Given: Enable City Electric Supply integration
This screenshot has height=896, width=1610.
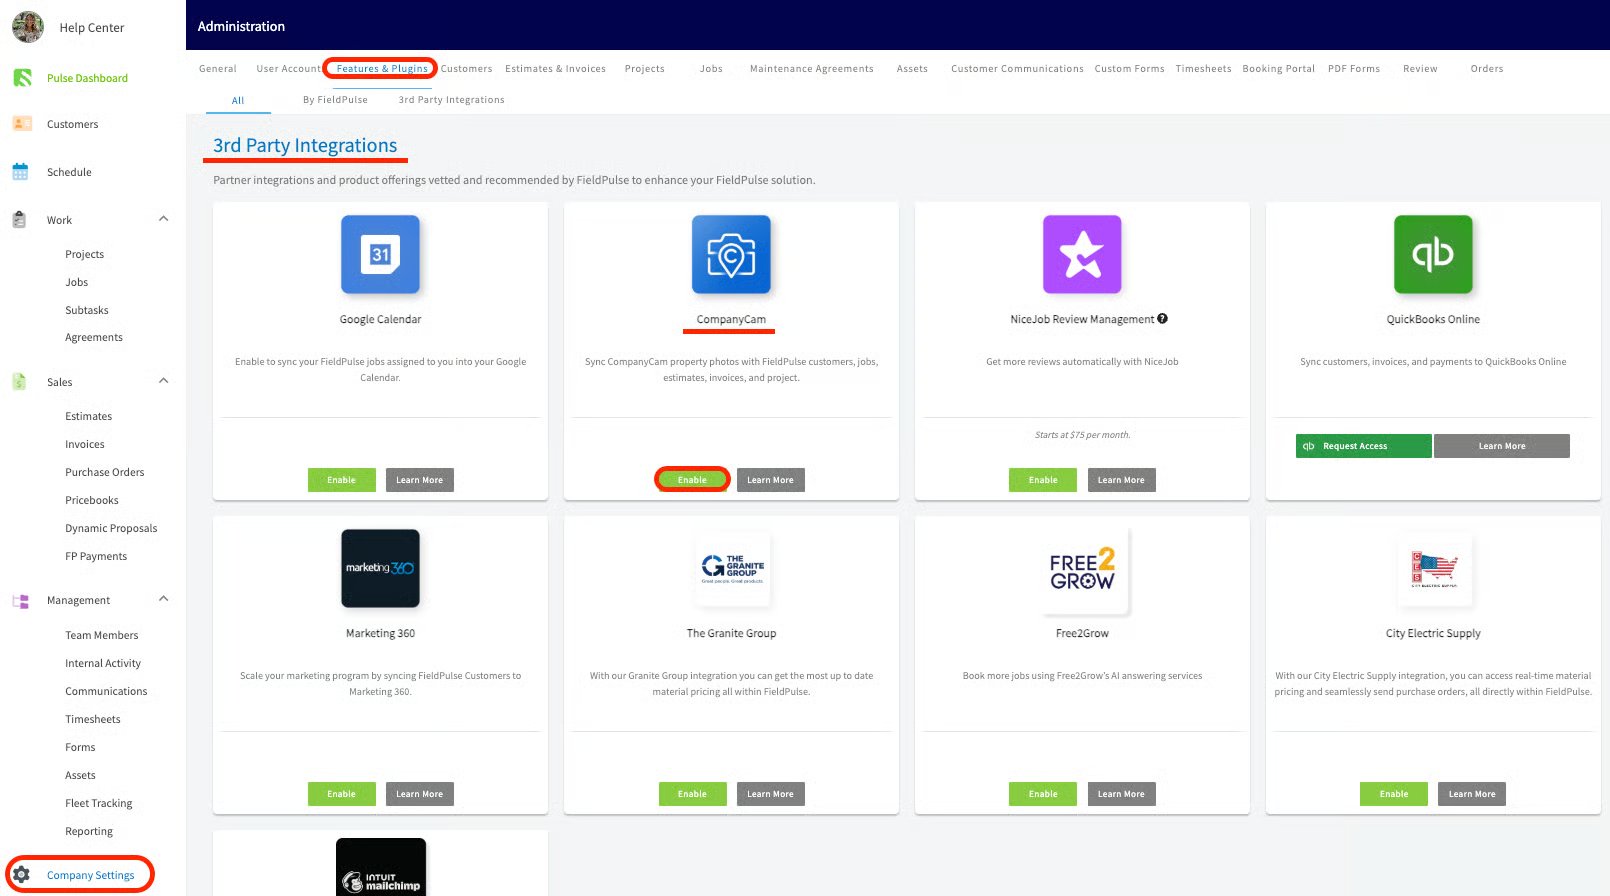Looking at the screenshot, I should 1394,794.
